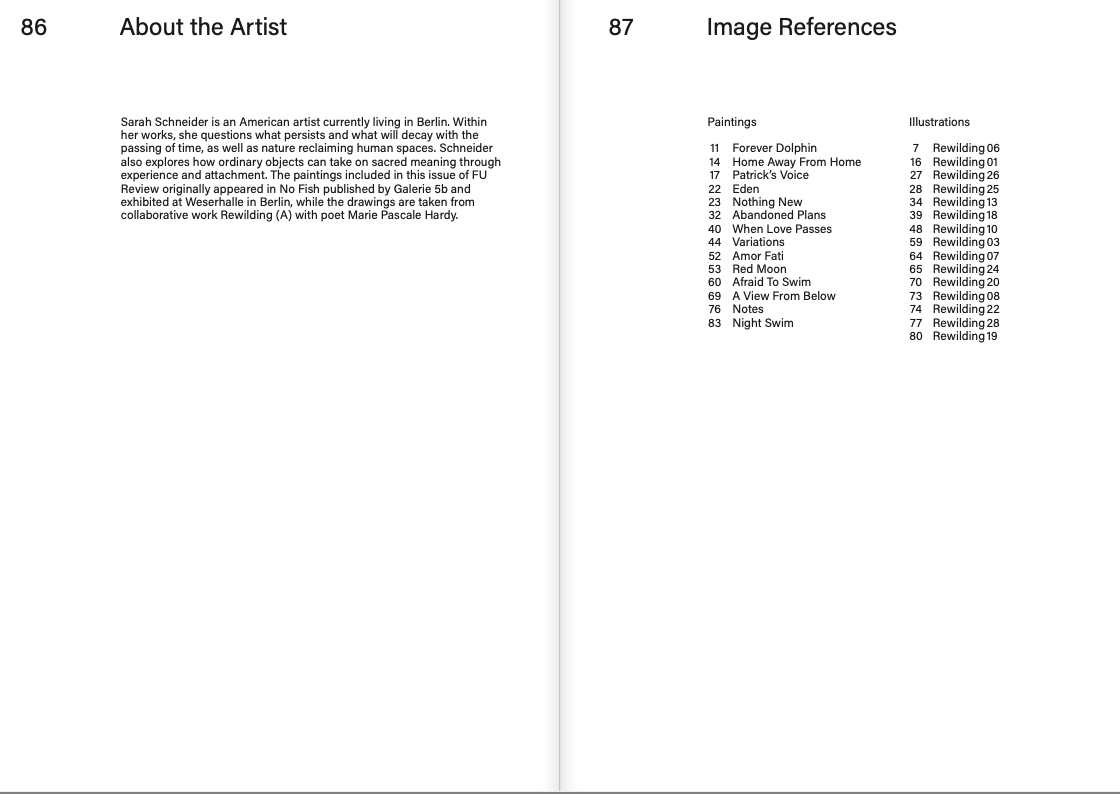The width and height of the screenshot is (1120, 794).
Task: Select the 'Night Swim' entry
Action: click(762, 323)
